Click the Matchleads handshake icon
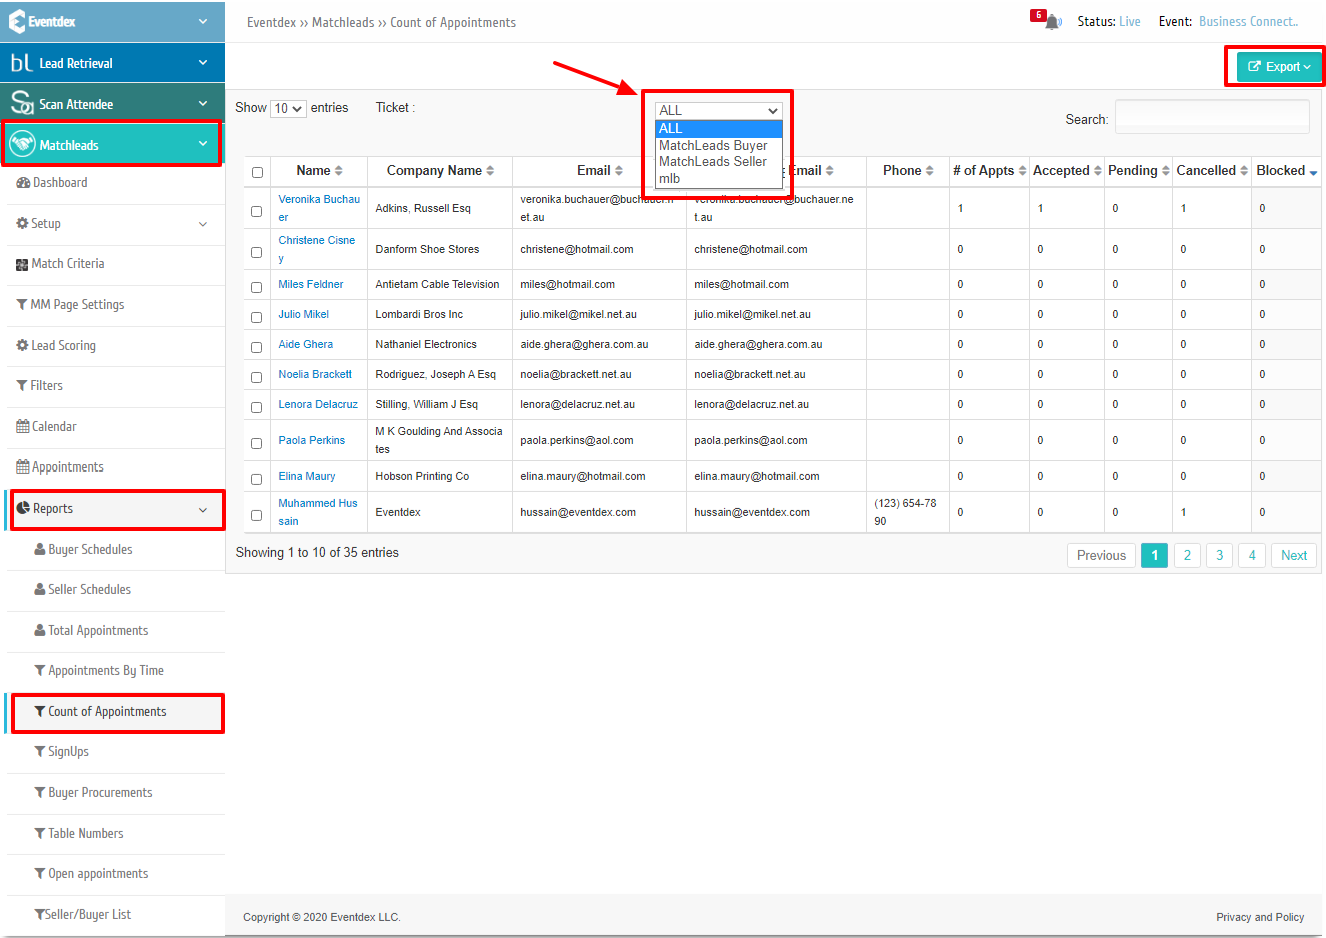The height and width of the screenshot is (938, 1326). (22, 145)
